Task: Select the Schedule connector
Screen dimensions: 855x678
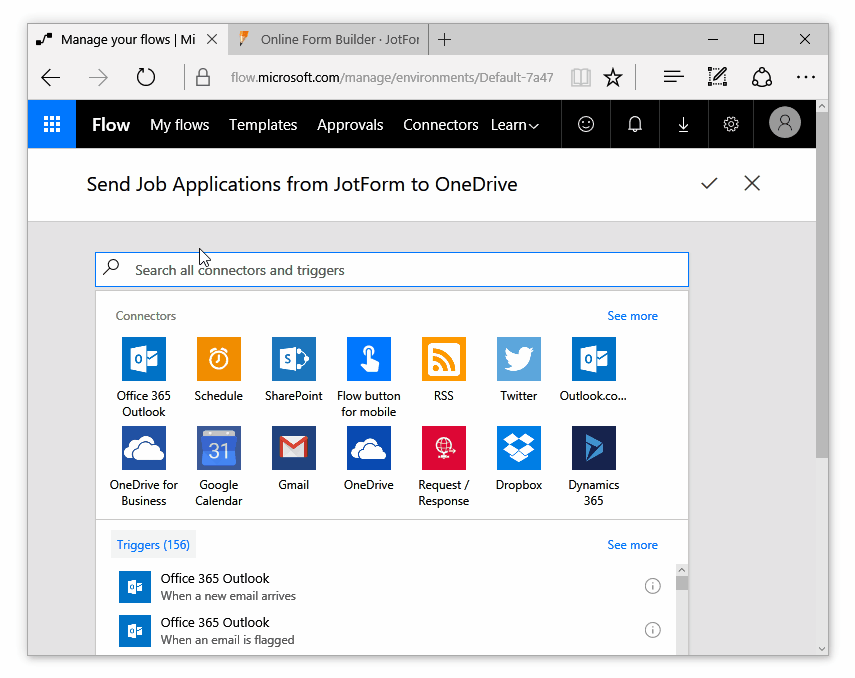Action: 218,359
